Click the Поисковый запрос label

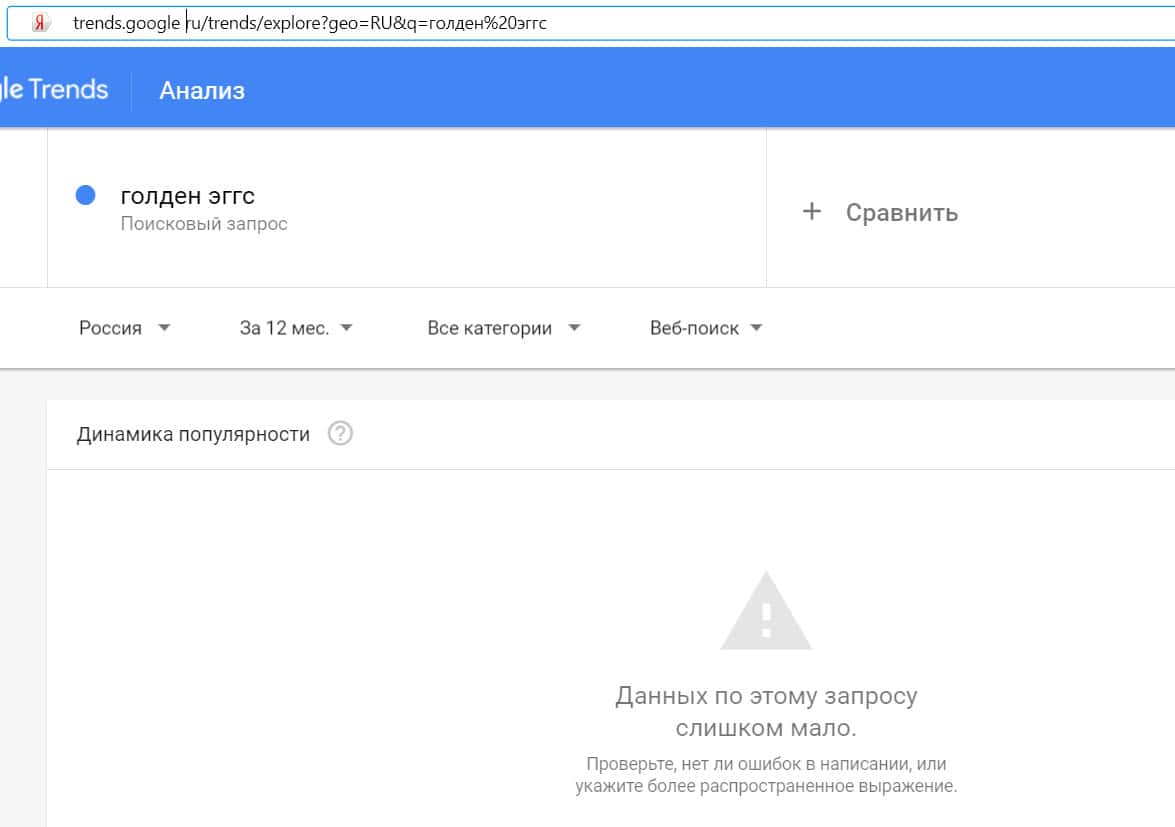[x=204, y=224]
